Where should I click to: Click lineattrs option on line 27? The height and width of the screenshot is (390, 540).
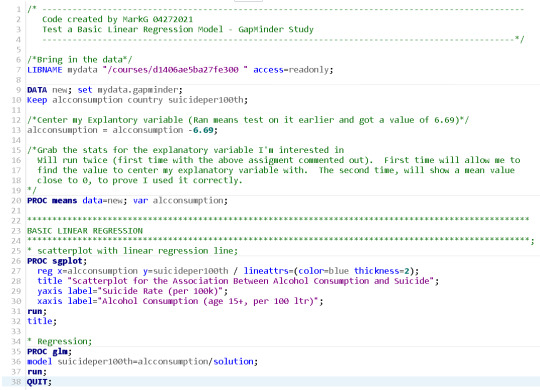266,271
